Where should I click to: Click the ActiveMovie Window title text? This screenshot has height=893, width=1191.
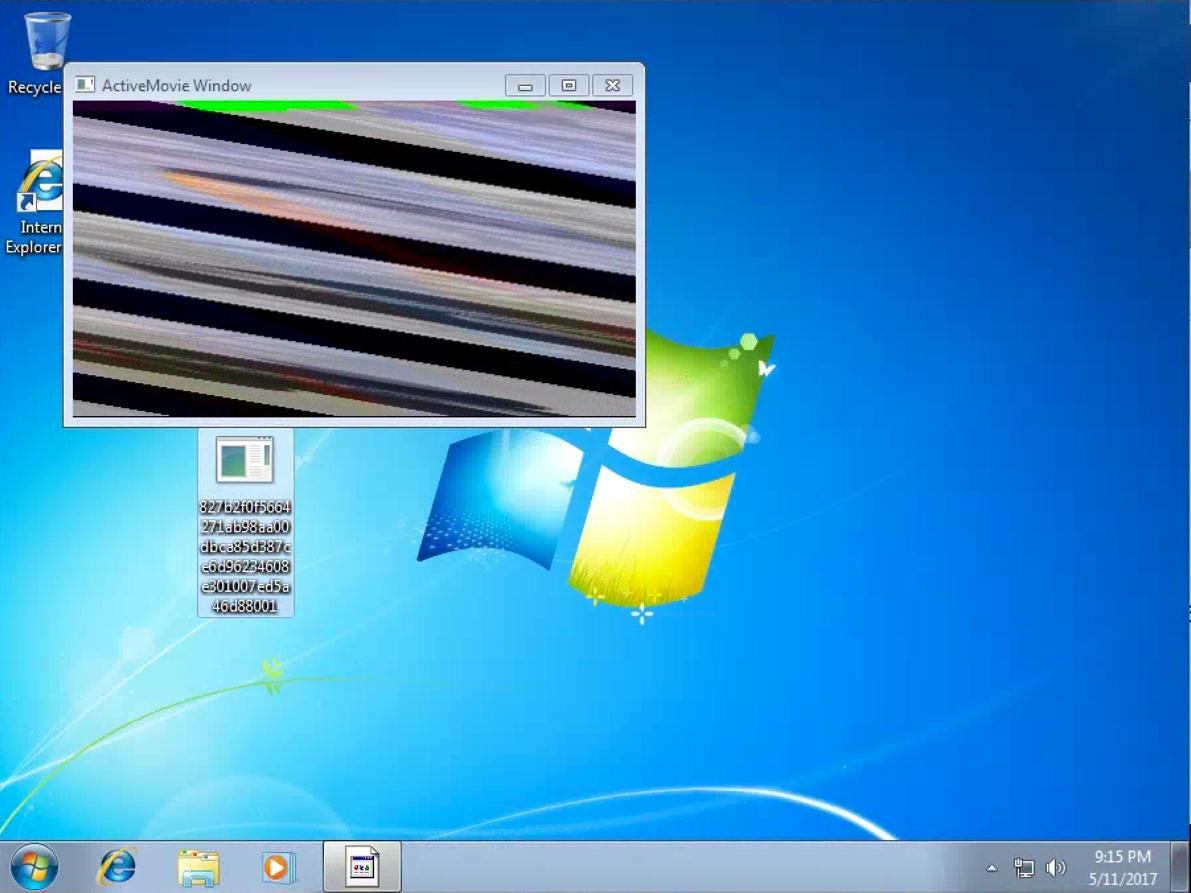(x=176, y=86)
